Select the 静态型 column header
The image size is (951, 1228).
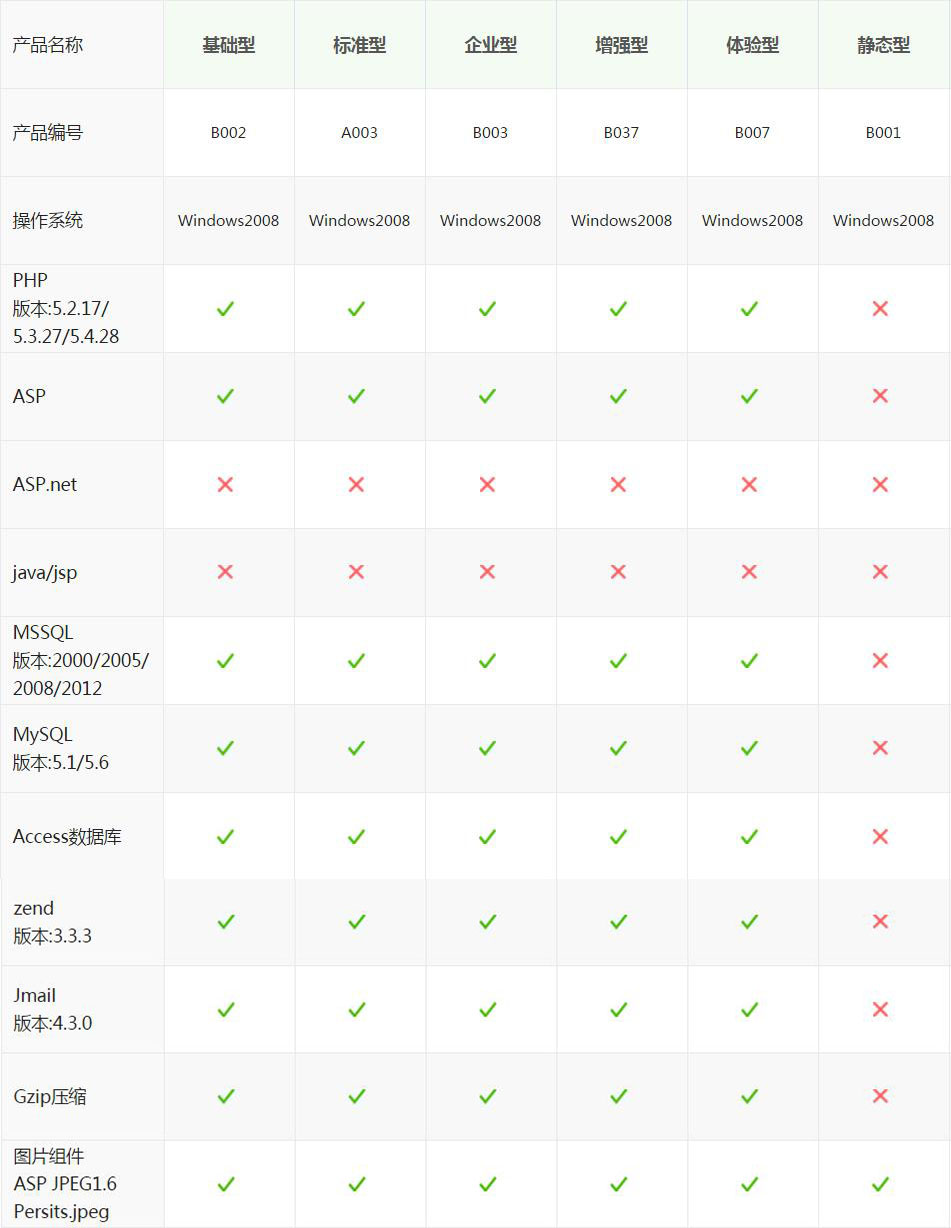click(x=884, y=45)
